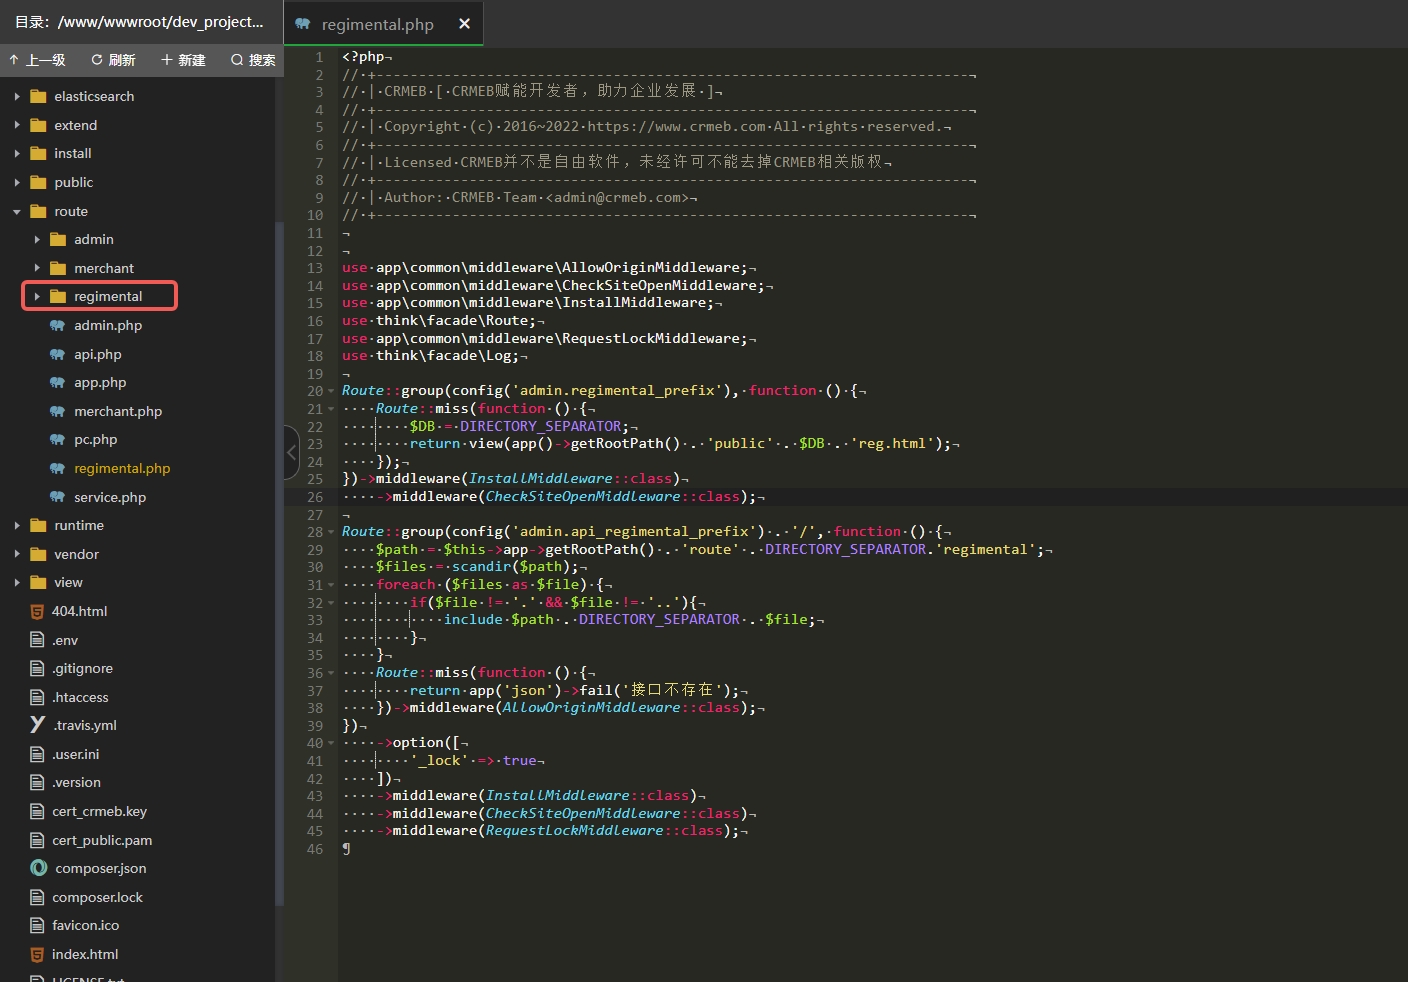Click the merchant subfolder icon
This screenshot has width=1408, height=982.
pos(58,268)
